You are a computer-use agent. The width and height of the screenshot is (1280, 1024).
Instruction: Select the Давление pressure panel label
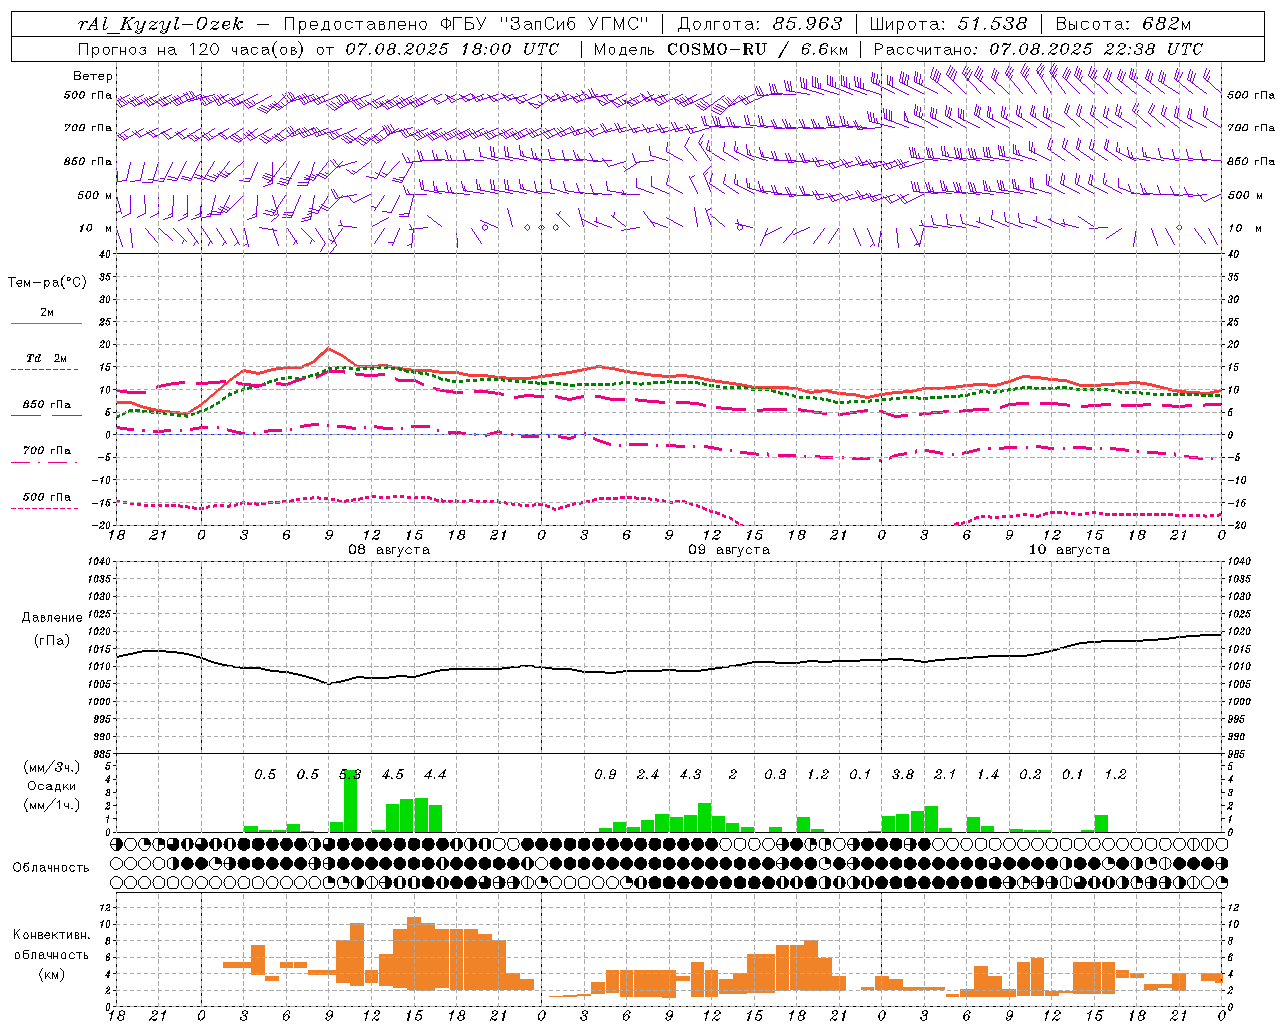coord(52,618)
